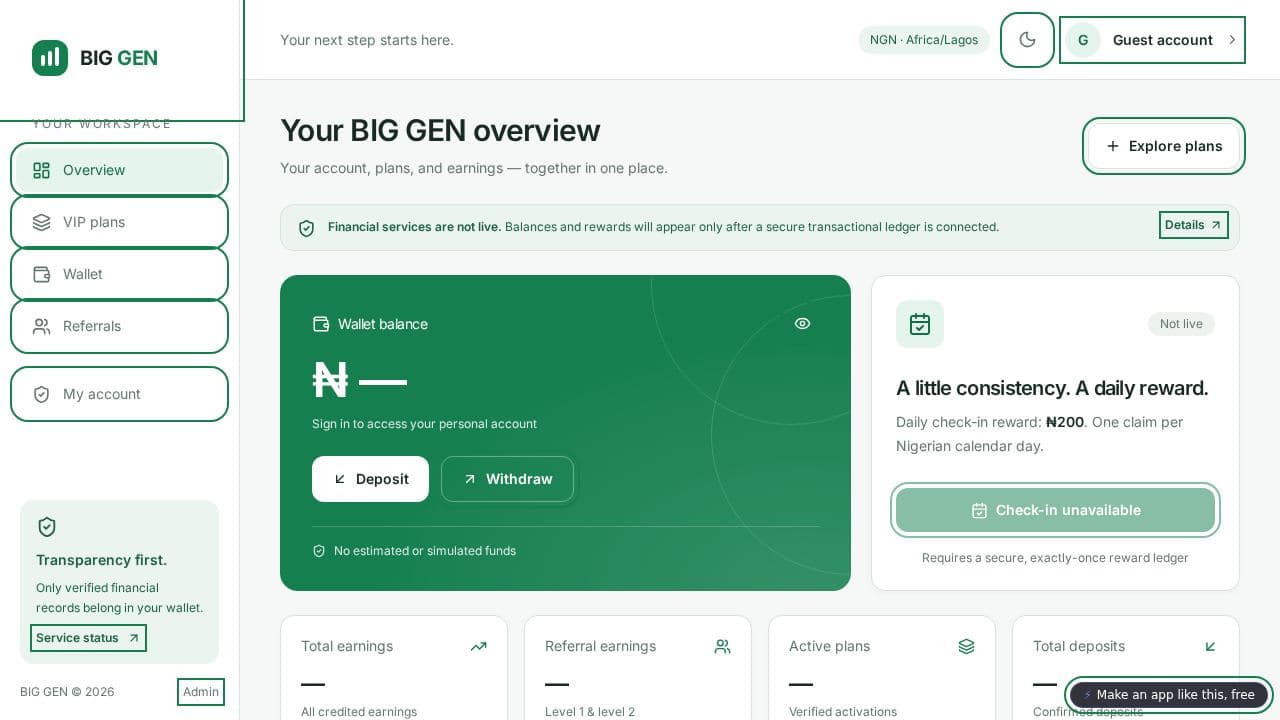Click the ₦200 reward amount text

click(1065, 422)
